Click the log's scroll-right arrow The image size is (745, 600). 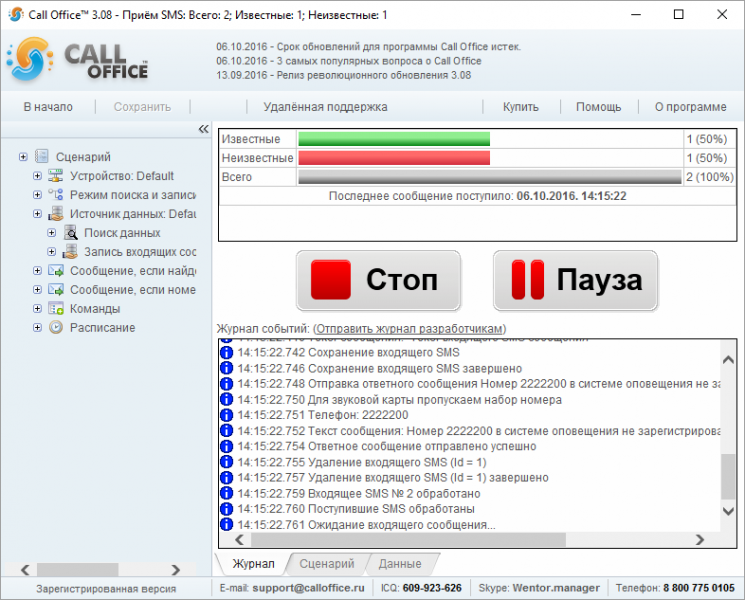pos(699,540)
